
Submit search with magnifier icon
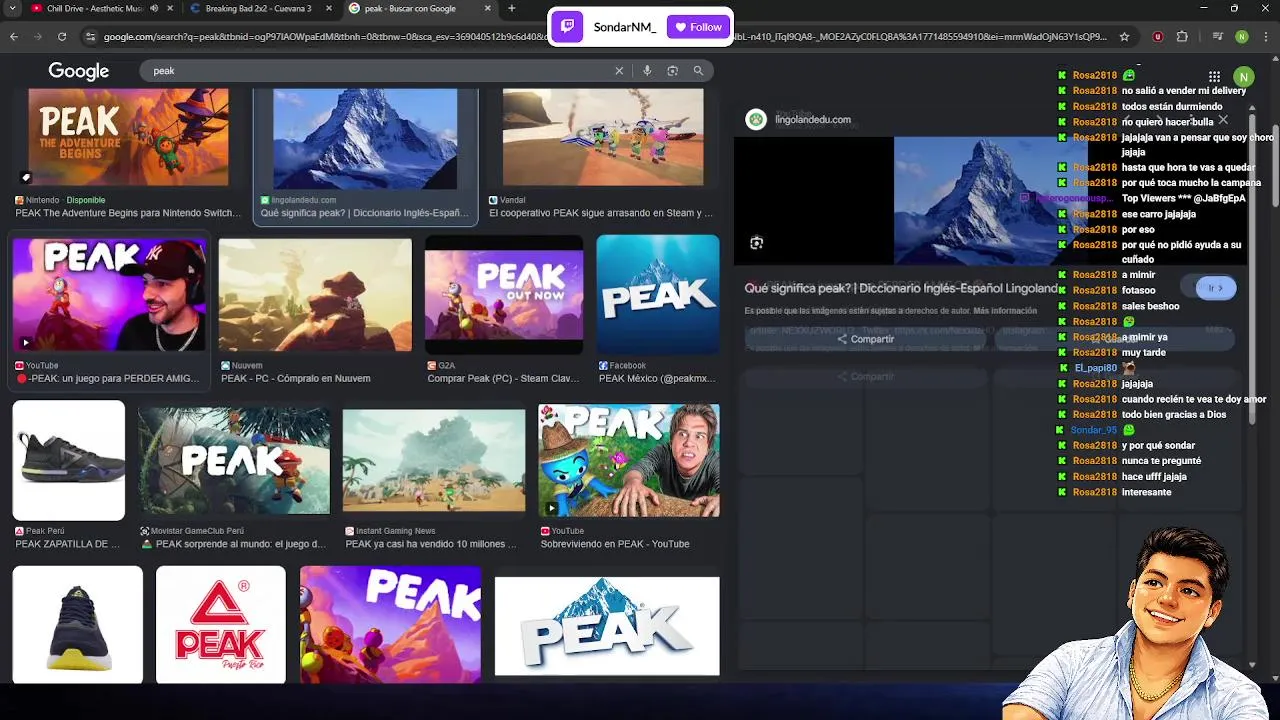[698, 71]
